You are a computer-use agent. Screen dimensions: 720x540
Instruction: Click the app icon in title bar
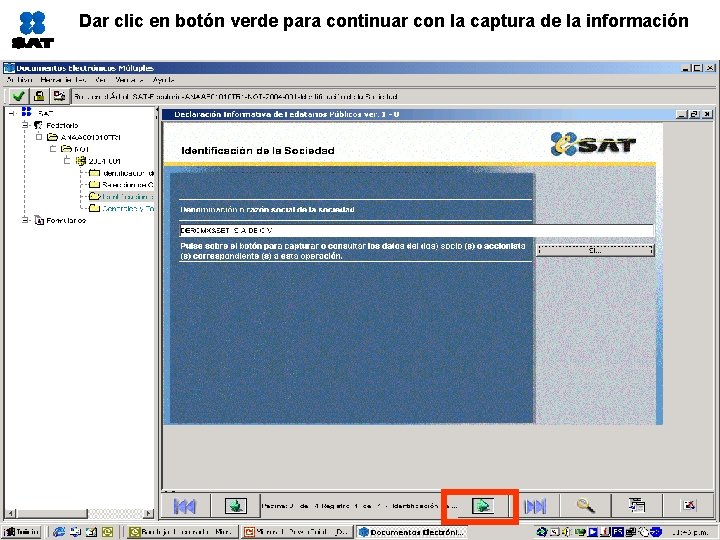point(9,68)
